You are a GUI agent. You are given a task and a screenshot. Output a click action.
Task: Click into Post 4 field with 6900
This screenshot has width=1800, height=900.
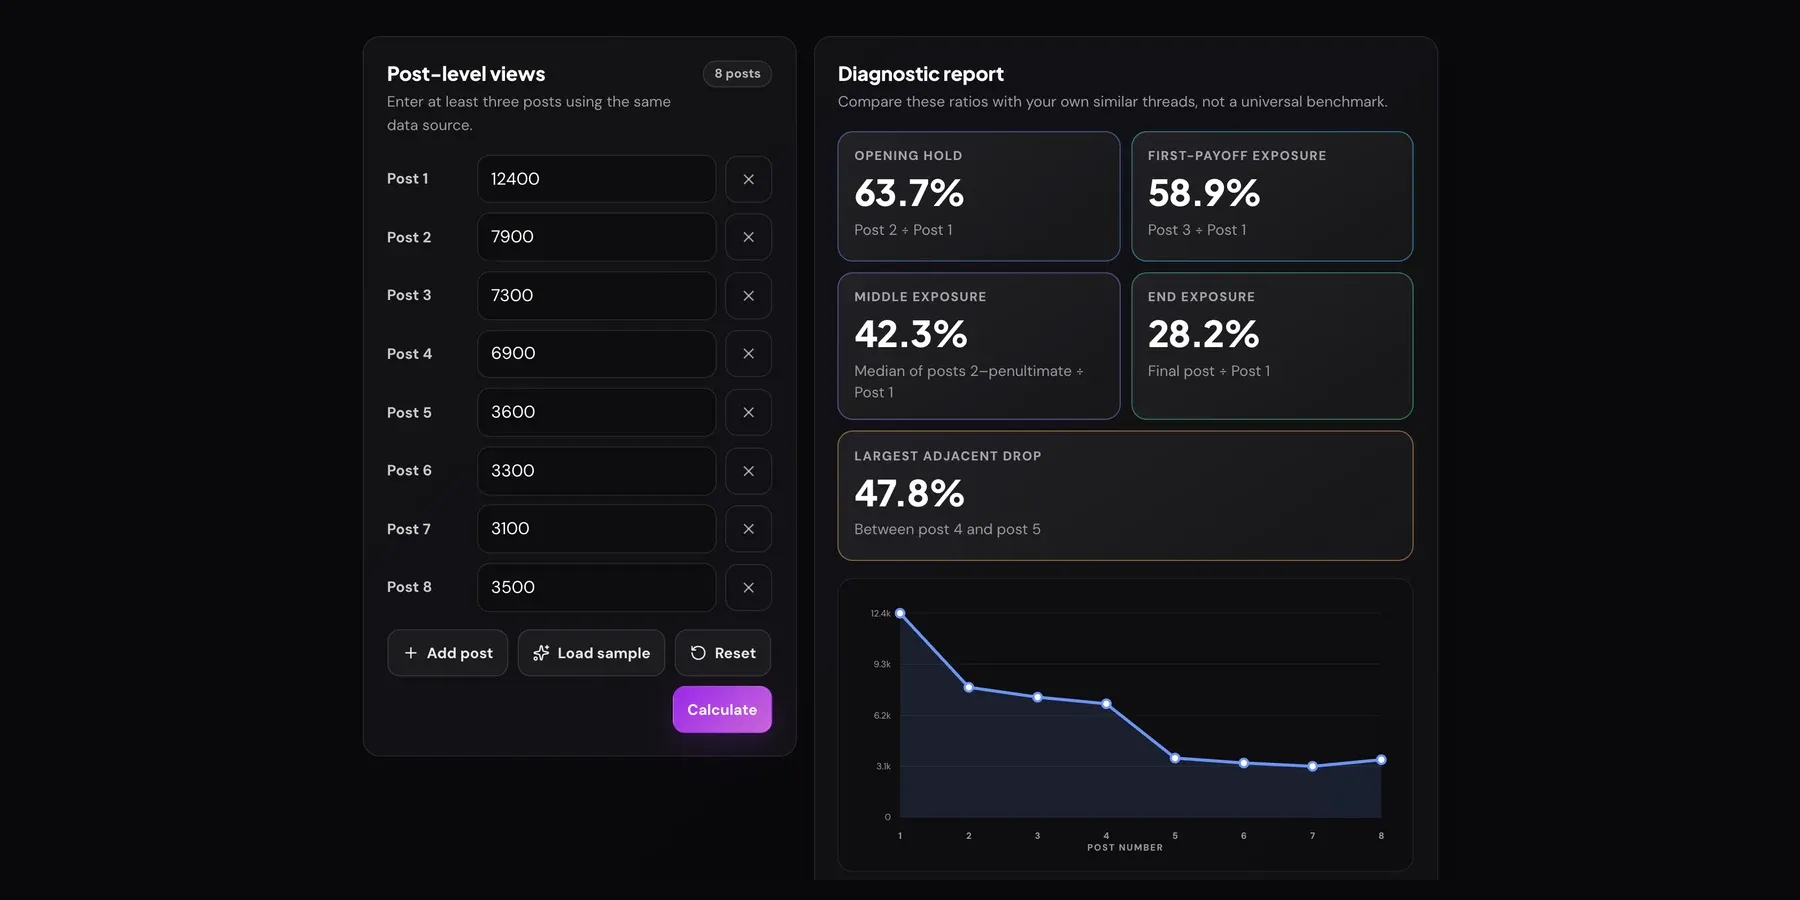pos(596,354)
